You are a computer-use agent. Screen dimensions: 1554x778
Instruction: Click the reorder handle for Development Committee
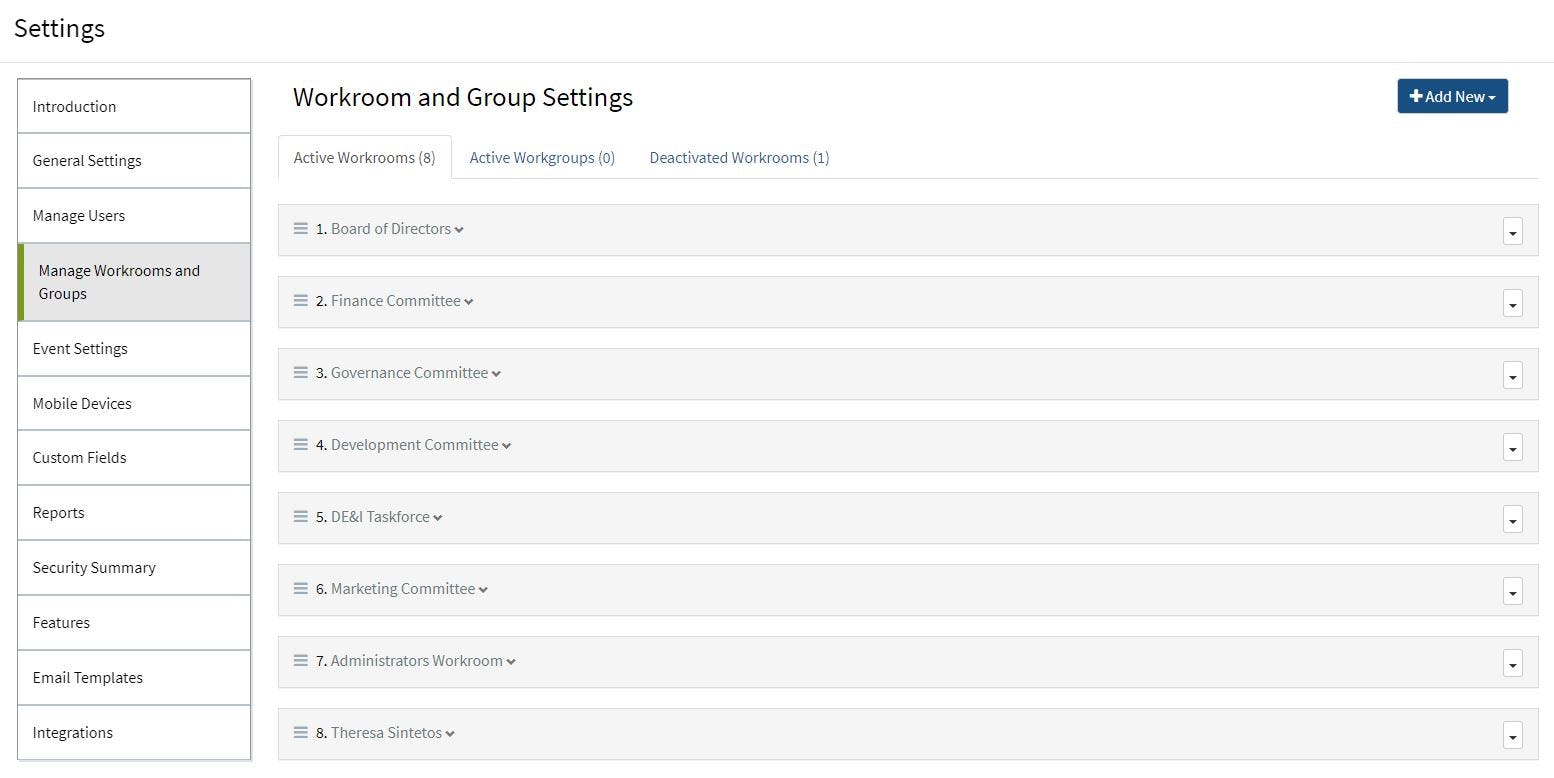300,444
